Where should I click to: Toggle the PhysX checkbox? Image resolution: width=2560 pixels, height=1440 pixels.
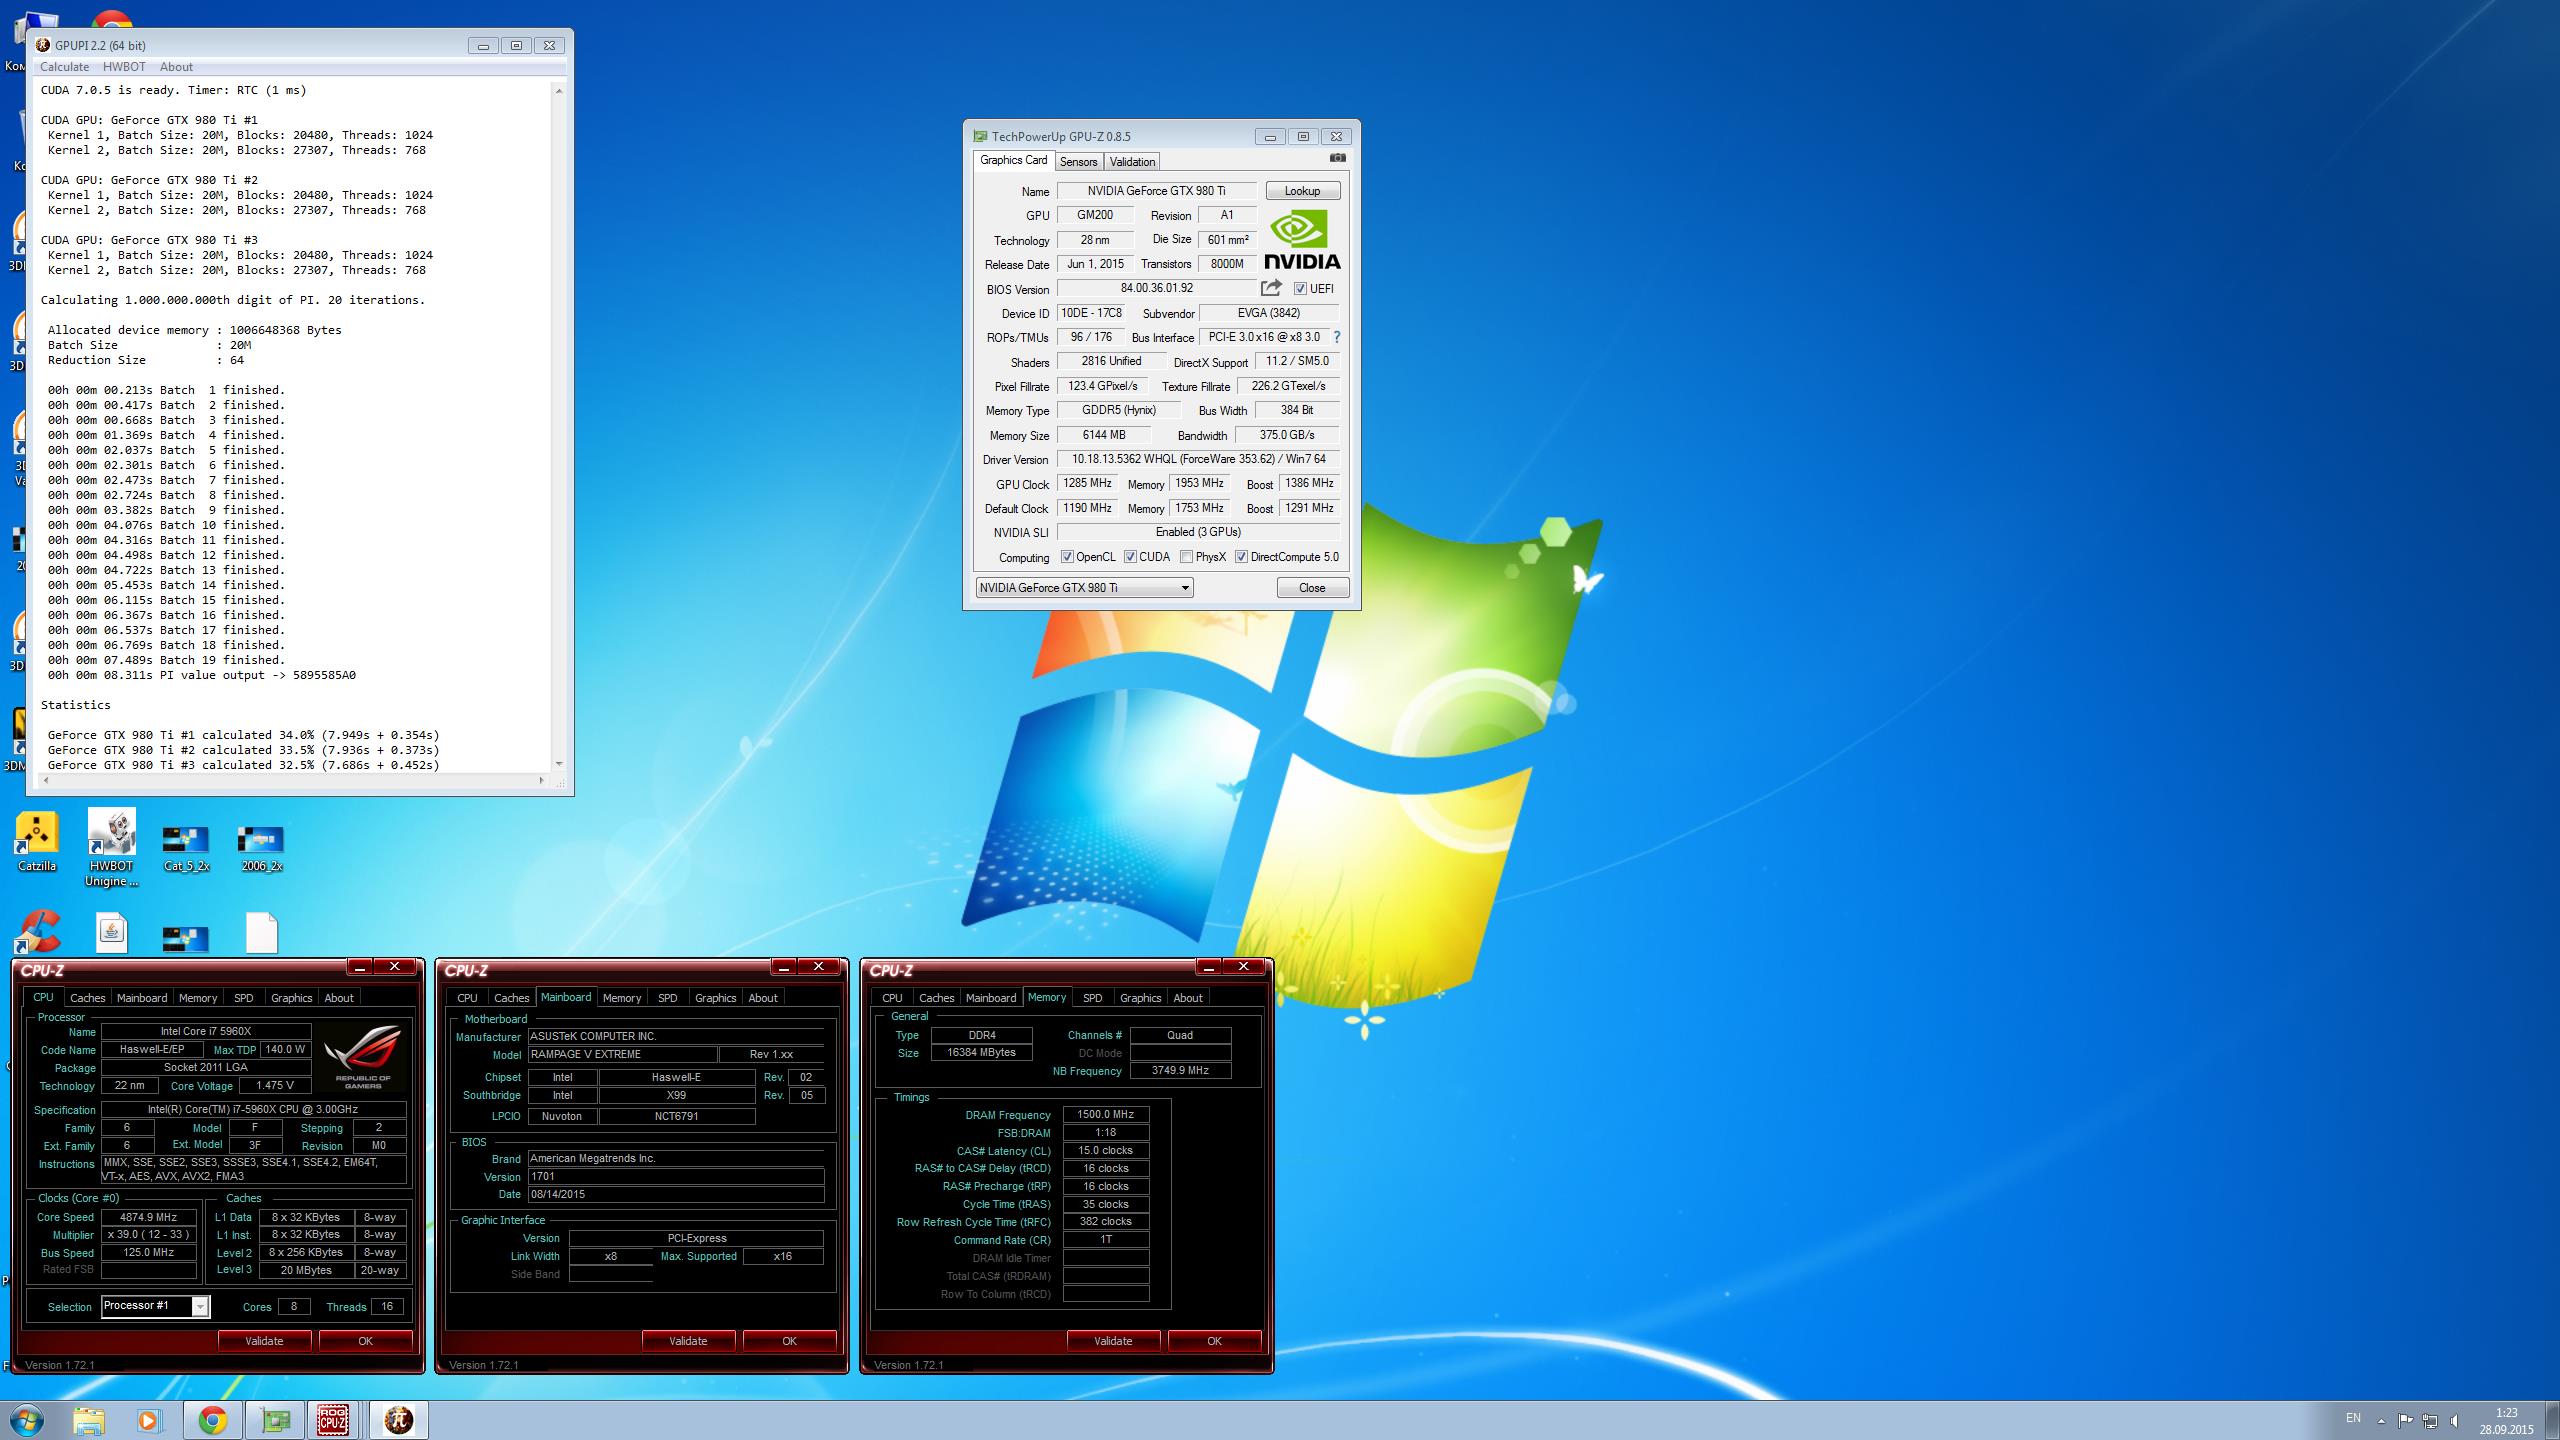click(1186, 557)
